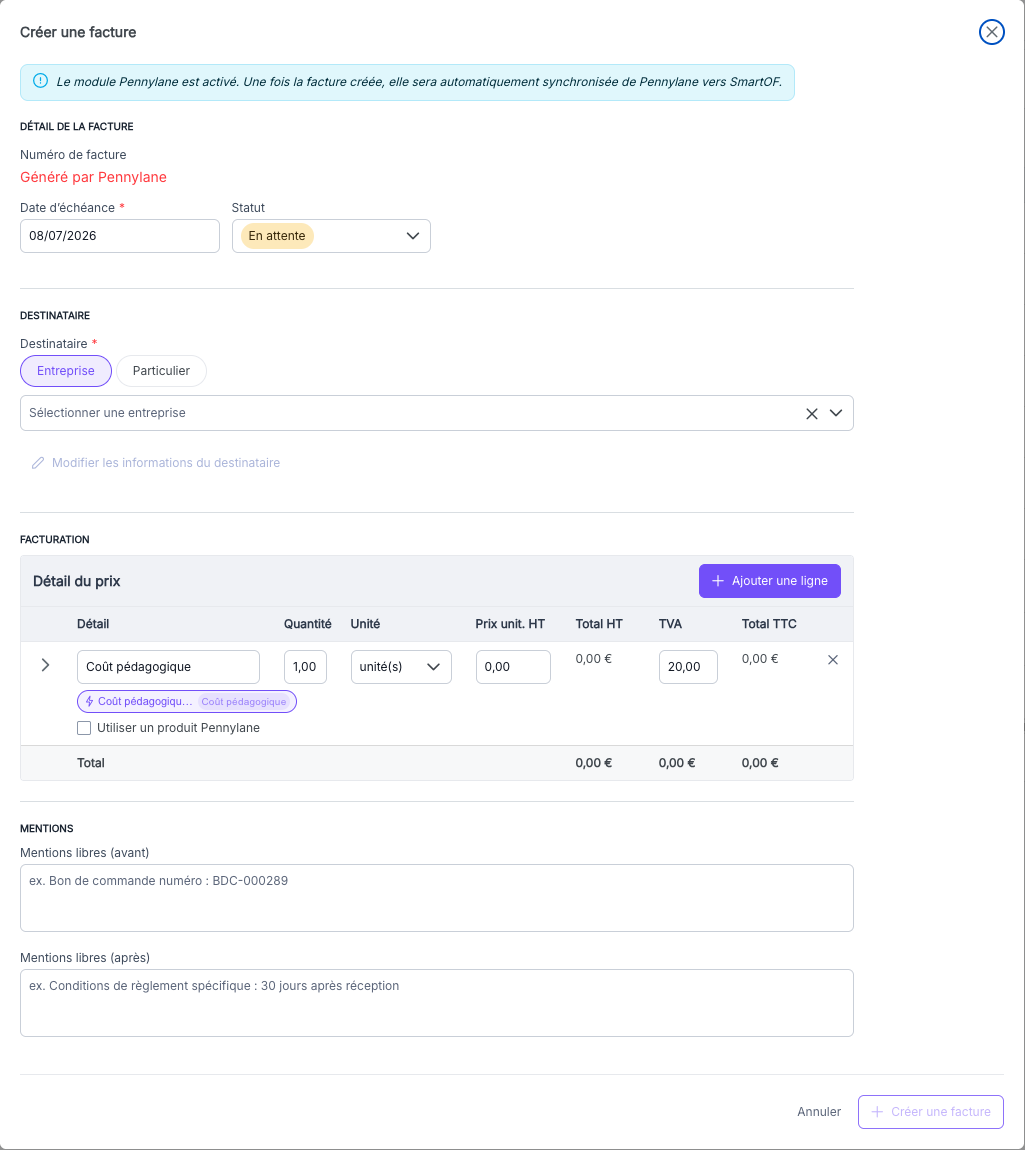Expand the Coût pédagogique line details chevron
1025x1150 pixels.
coord(45,665)
